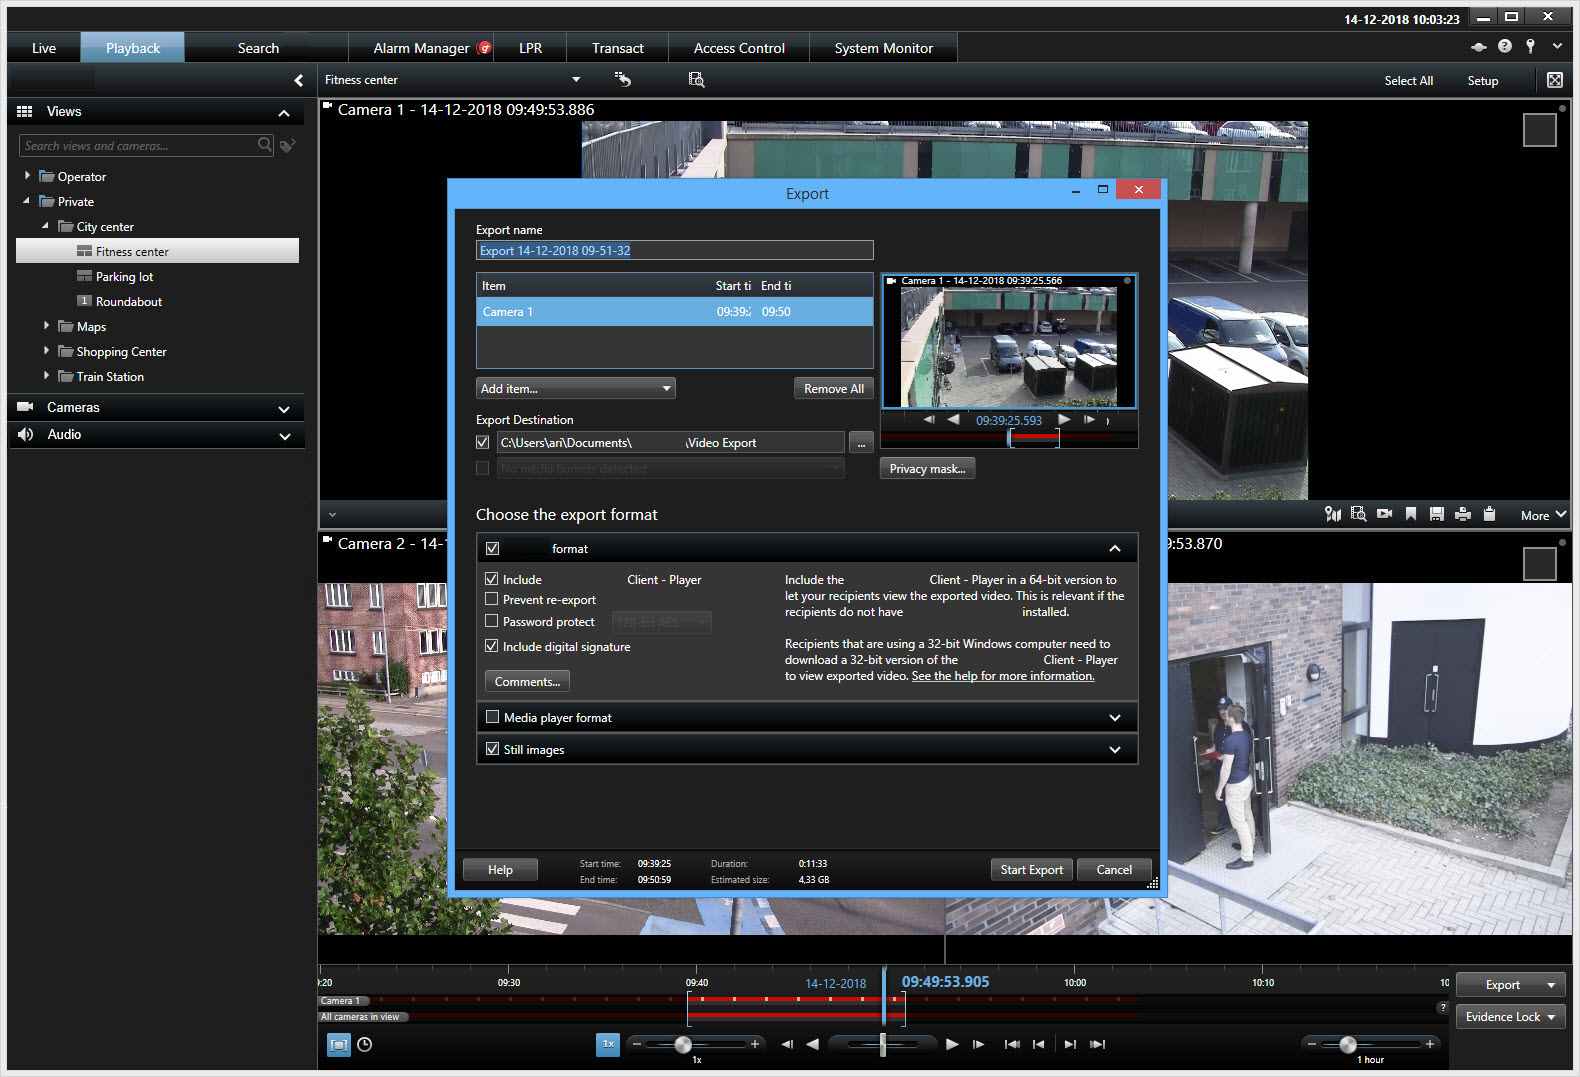Image resolution: width=1580 pixels, height=1077 pixels.
Task: Expand the Media player format section
Action: click(1114, 718)
